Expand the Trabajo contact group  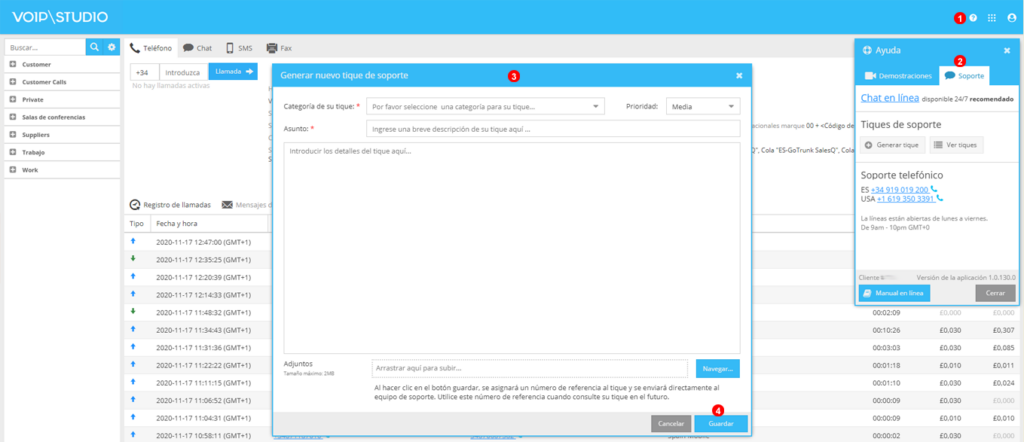pos(13,152)
